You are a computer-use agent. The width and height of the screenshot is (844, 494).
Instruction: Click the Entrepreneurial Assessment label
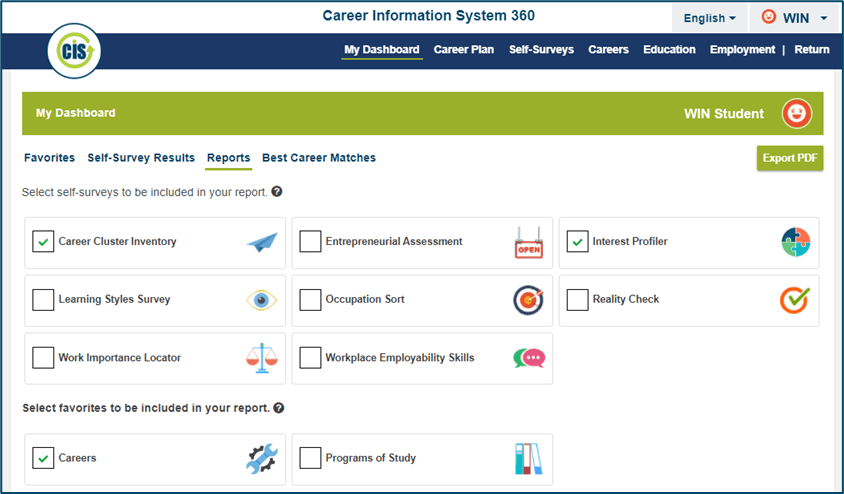(394, 242)
